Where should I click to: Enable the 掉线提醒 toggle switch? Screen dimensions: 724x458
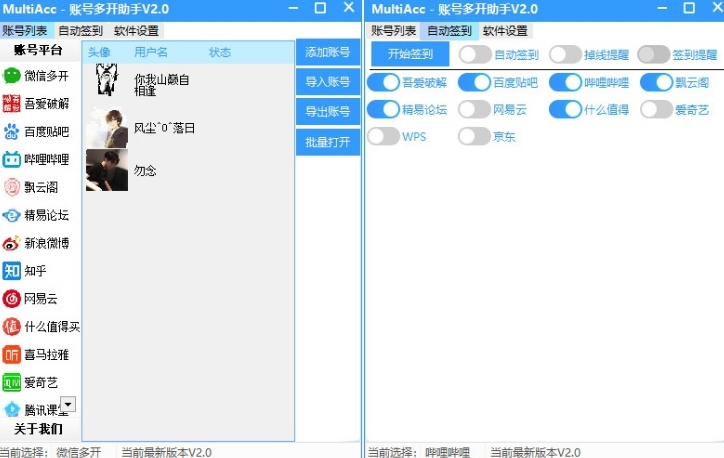pyautogui.click(x=564, y=54)
